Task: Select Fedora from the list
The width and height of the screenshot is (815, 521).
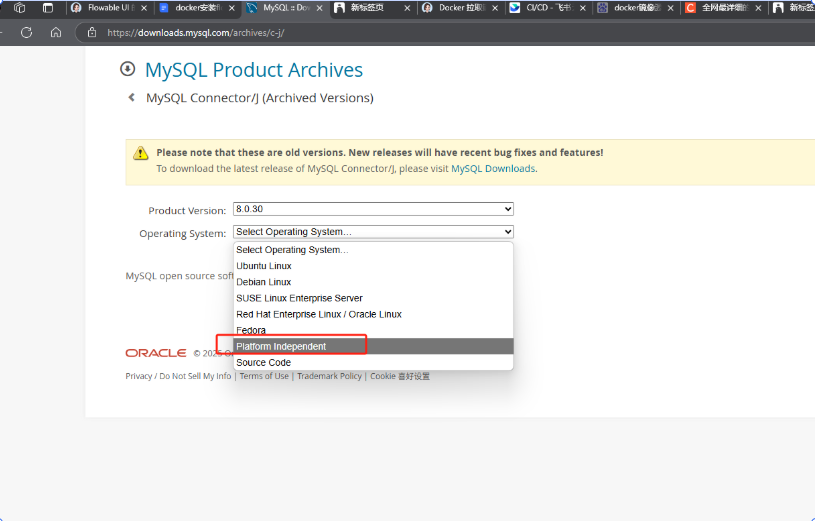Action: pyautogui.click(x=373, y=330)
